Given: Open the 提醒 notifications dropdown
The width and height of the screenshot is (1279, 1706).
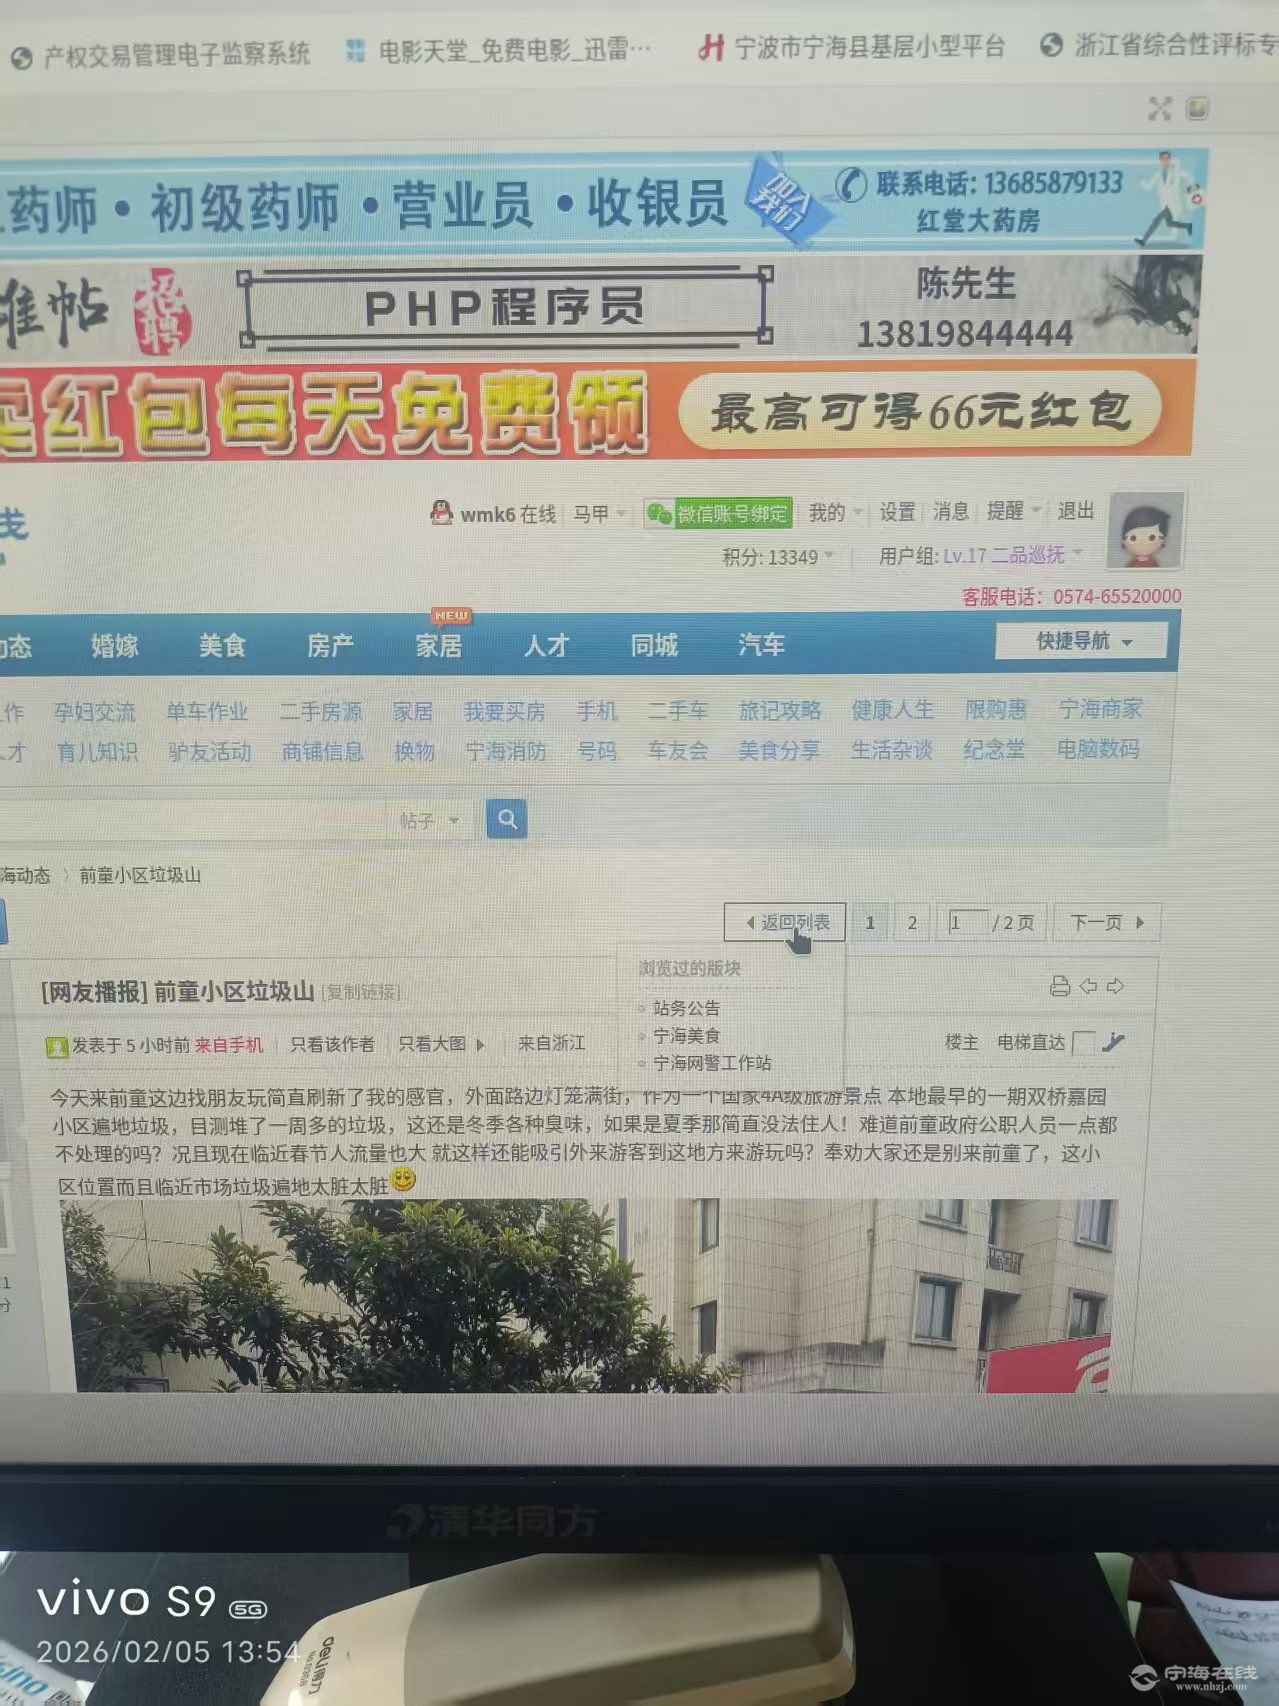Looking at the screenshot, I should [x=1012, y=511].
